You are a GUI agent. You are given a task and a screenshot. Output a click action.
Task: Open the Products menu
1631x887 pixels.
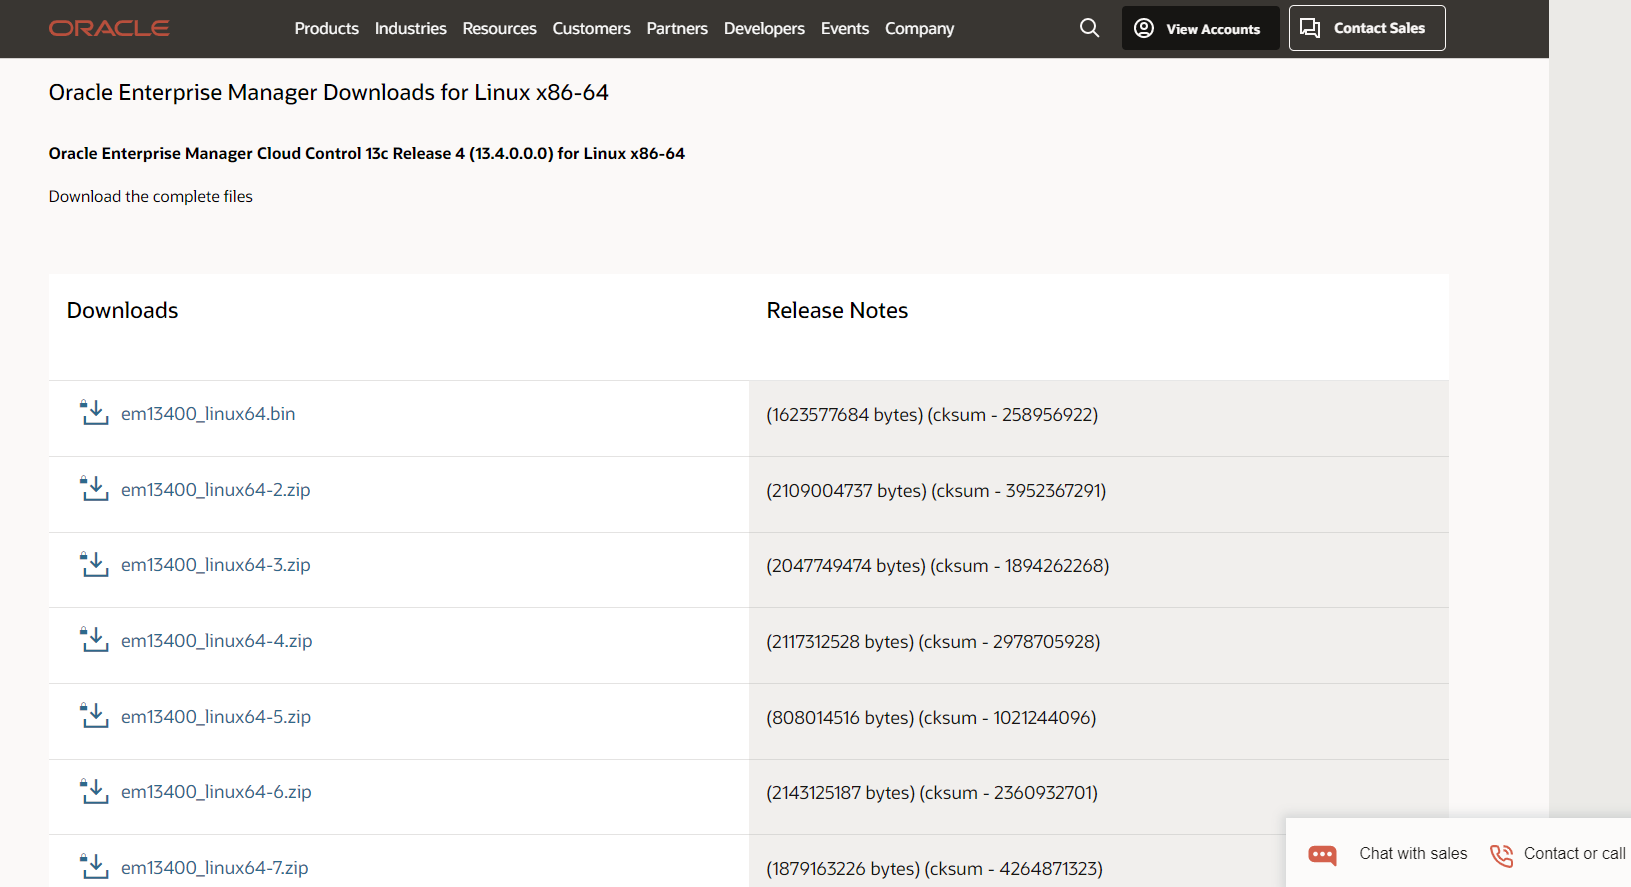[x=326, y=28]
